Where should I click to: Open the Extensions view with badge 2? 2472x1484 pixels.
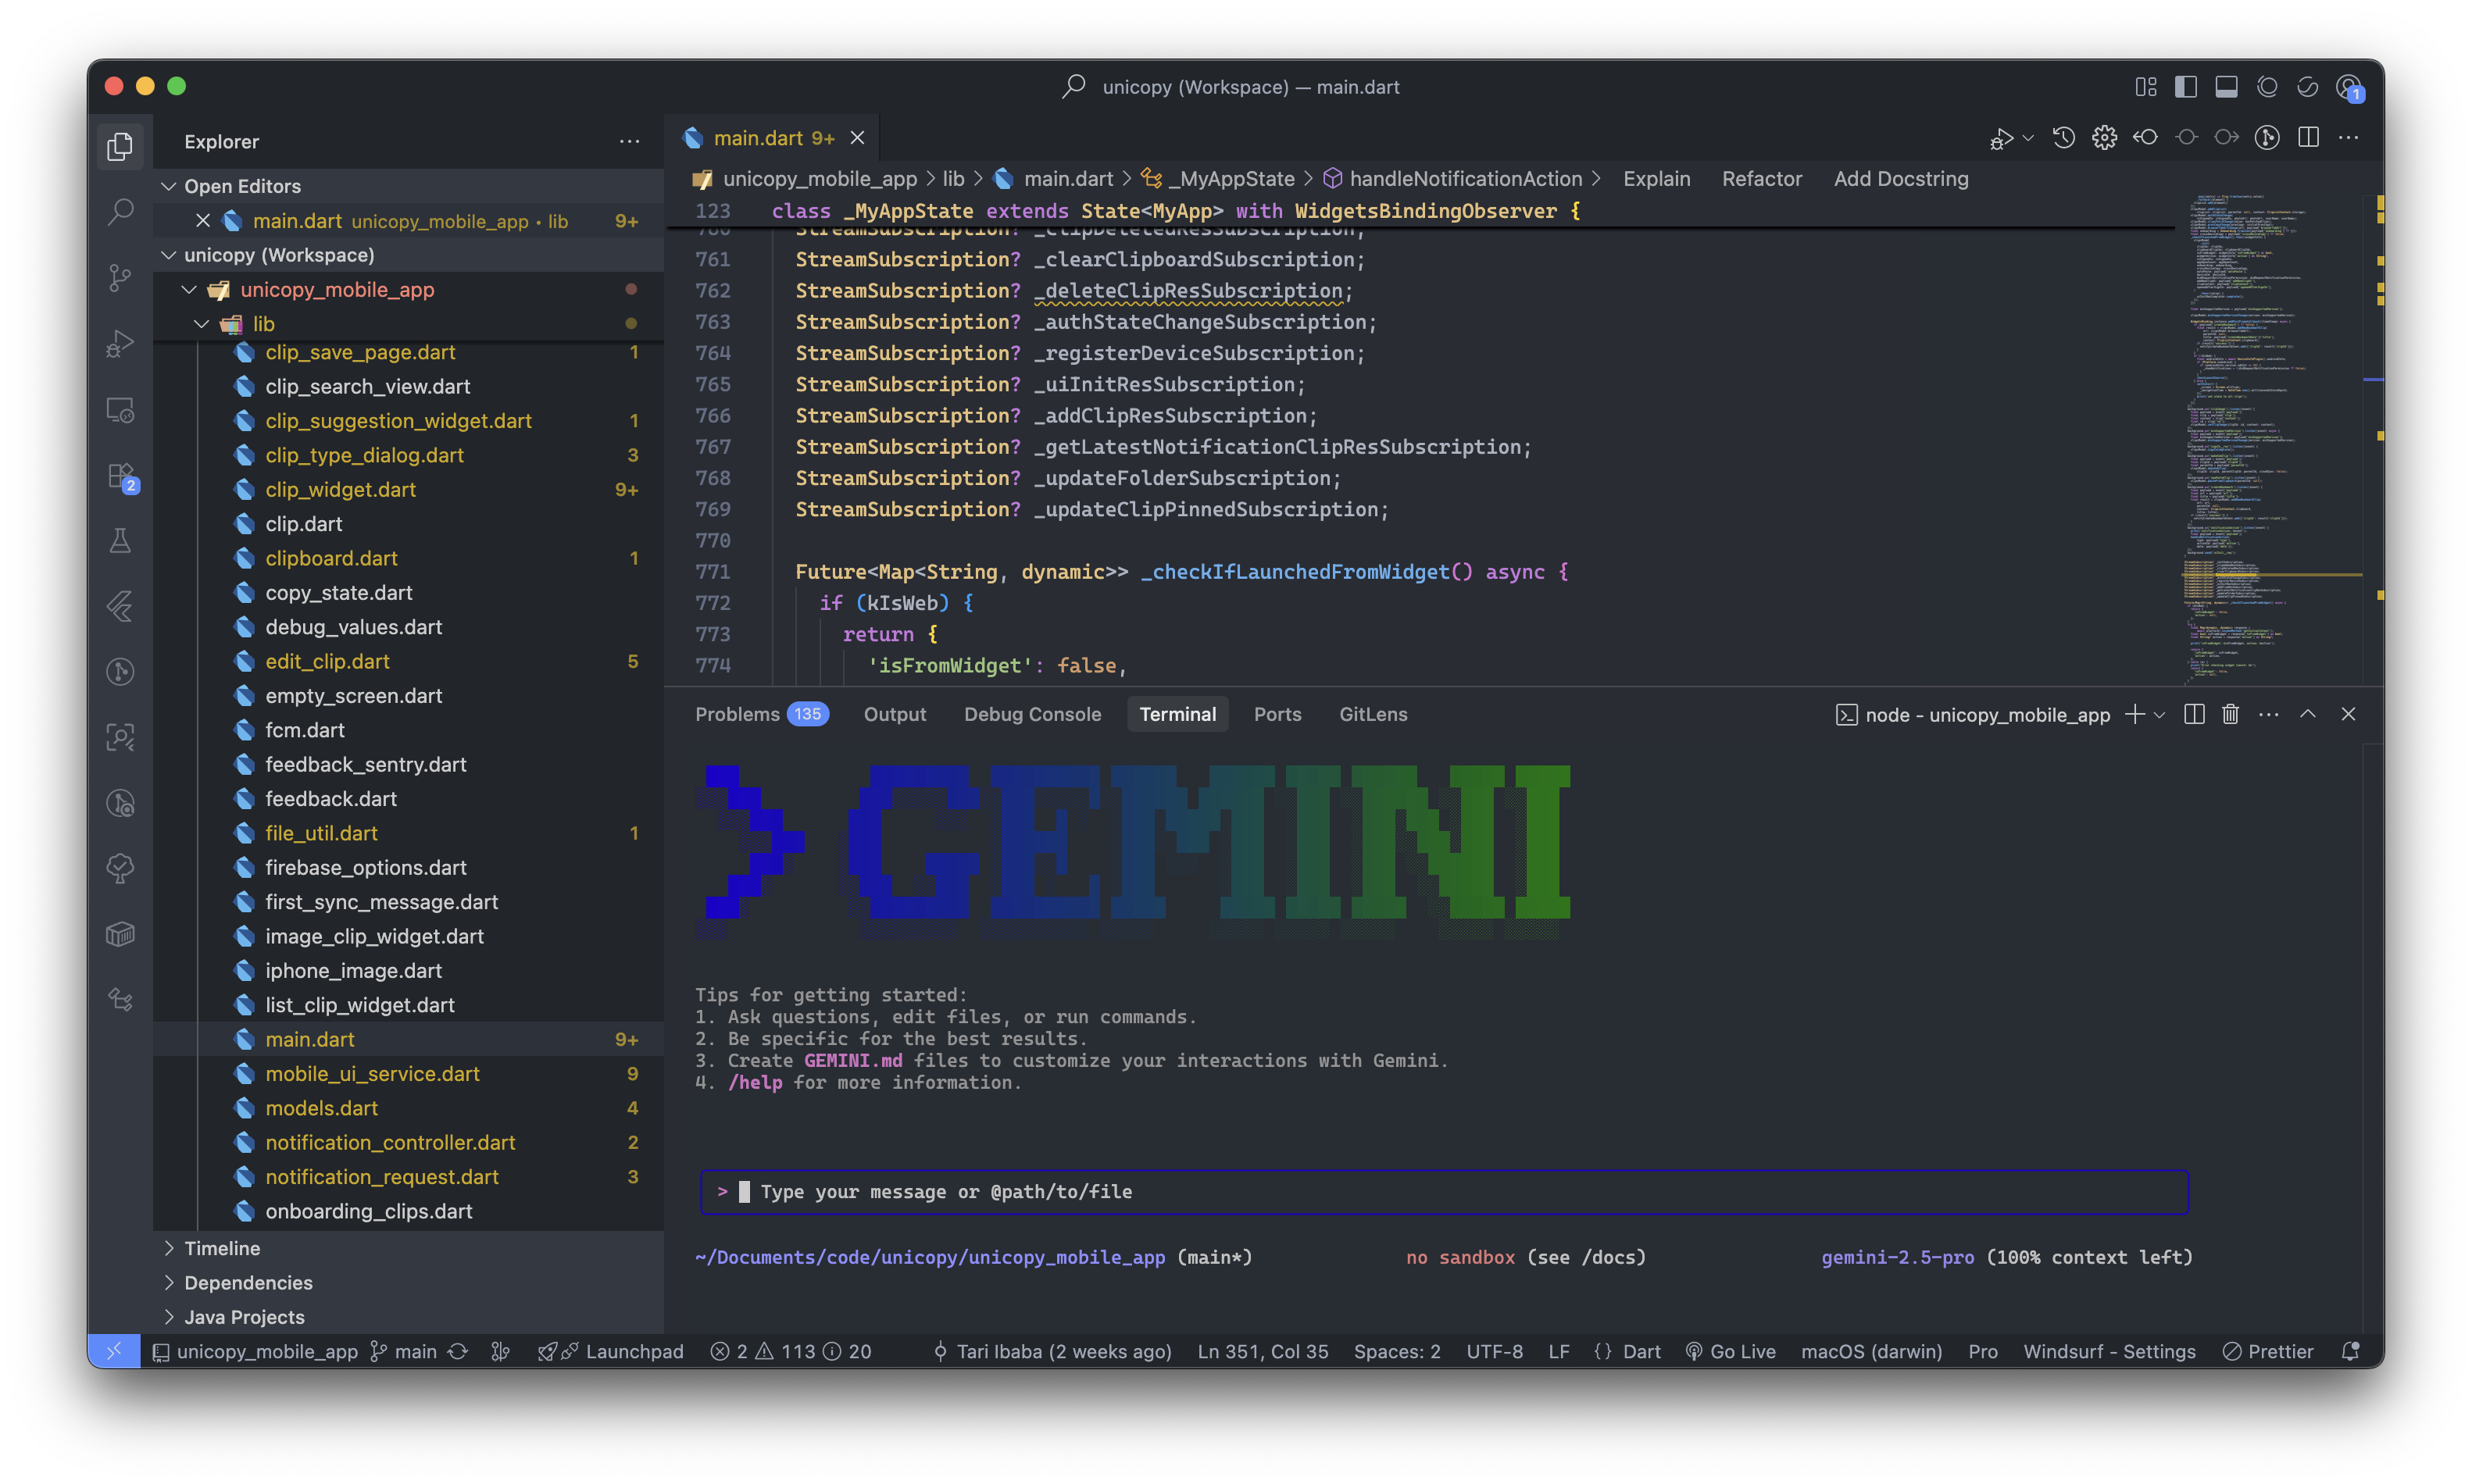click(120, 476)
